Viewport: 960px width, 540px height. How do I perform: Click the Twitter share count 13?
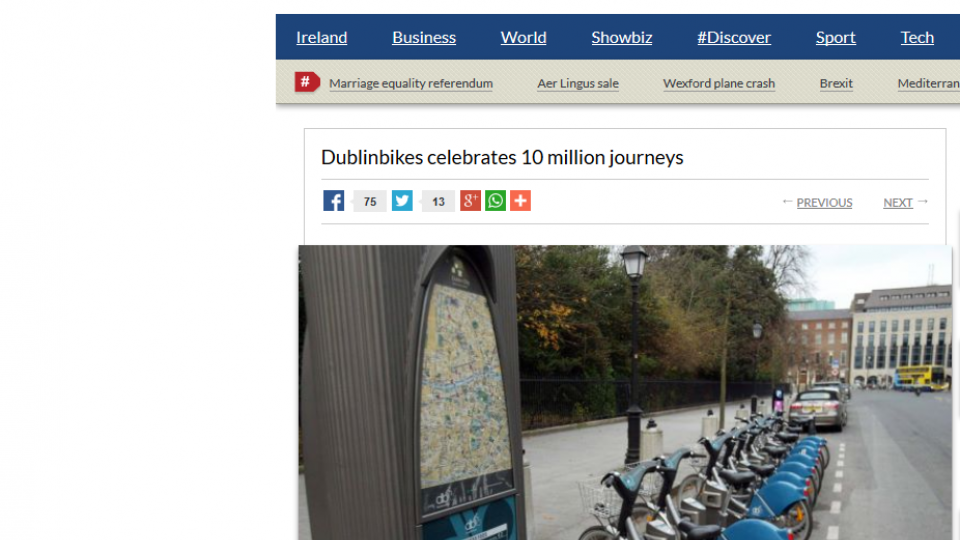coord(438,201)
